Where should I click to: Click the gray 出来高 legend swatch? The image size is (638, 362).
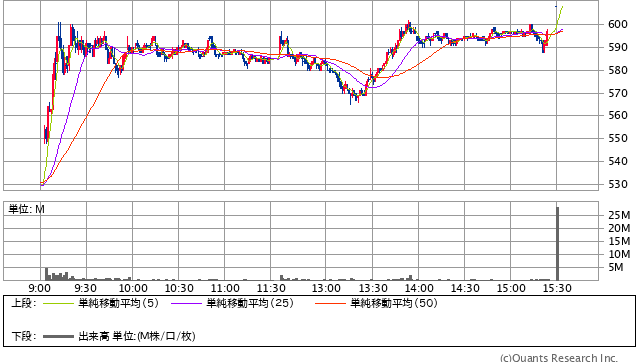(58, 336)
